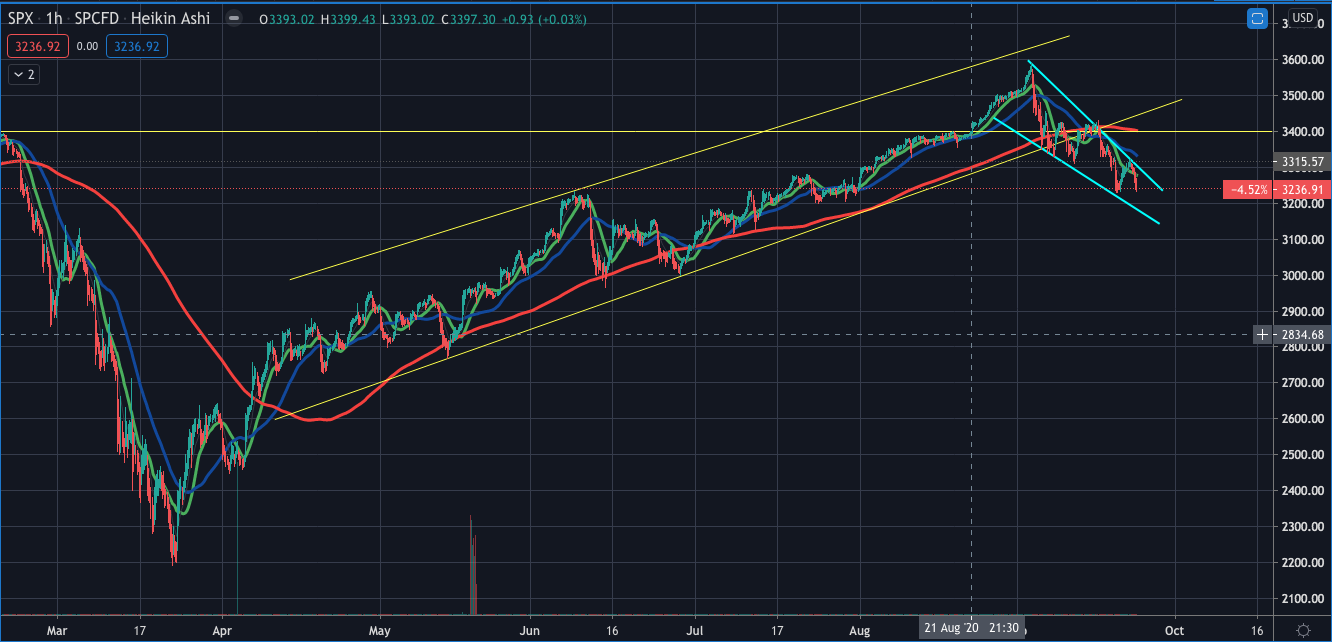Click the red -4.52% current price label
Image resolution: width=1332 pixels, height=642 pixels.
point(1250,189)
